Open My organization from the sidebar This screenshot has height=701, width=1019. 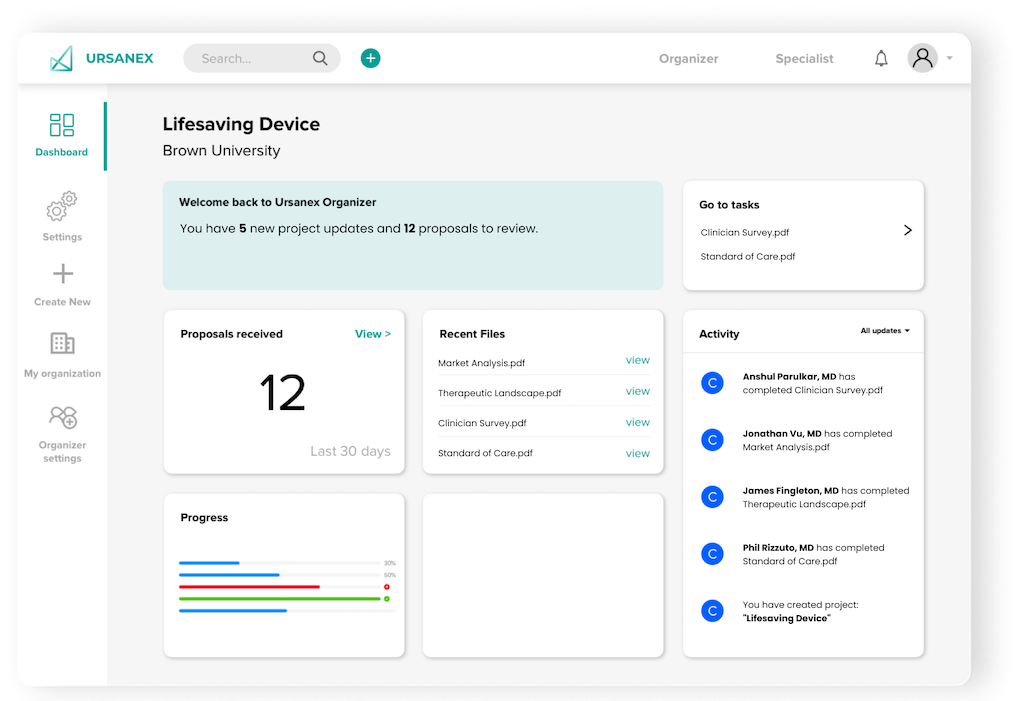coord(61,344)
